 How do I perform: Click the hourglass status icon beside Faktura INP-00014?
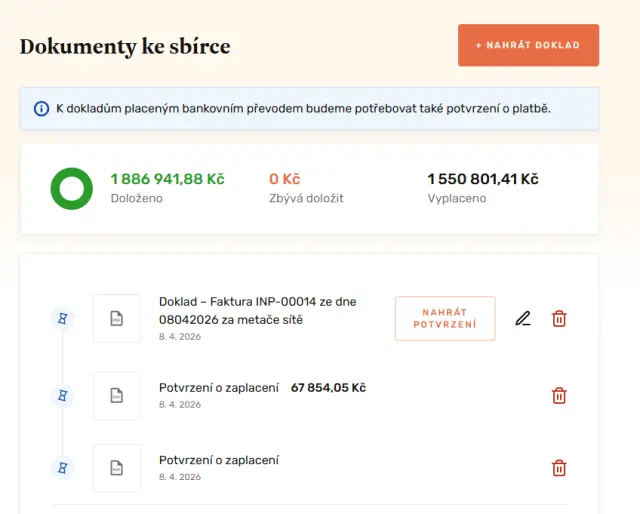[x=62, y=319]
